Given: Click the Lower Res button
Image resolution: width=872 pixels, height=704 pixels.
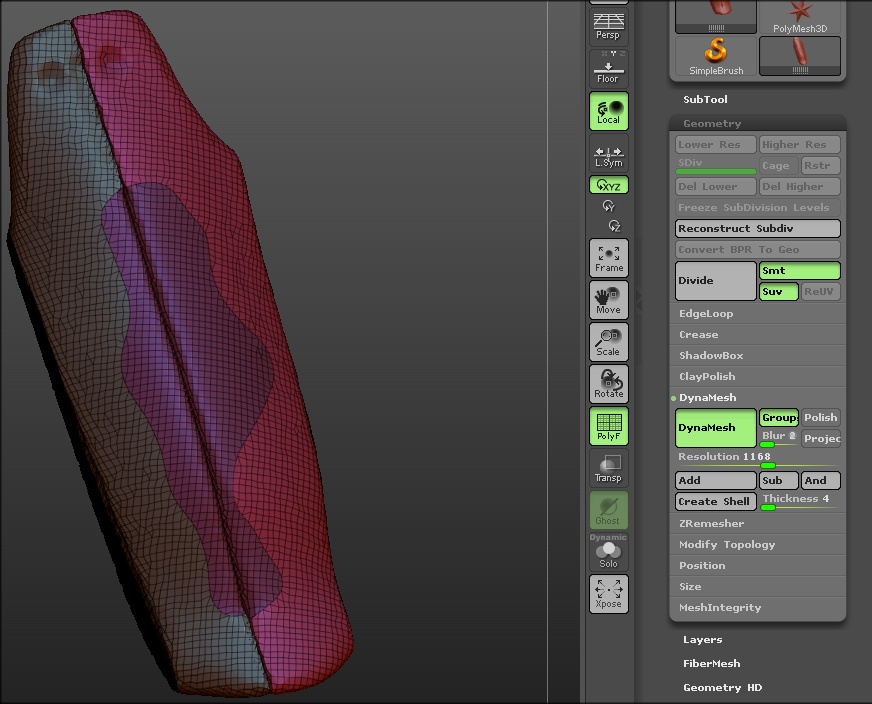Looking at the screenshot, I should 716,145.
